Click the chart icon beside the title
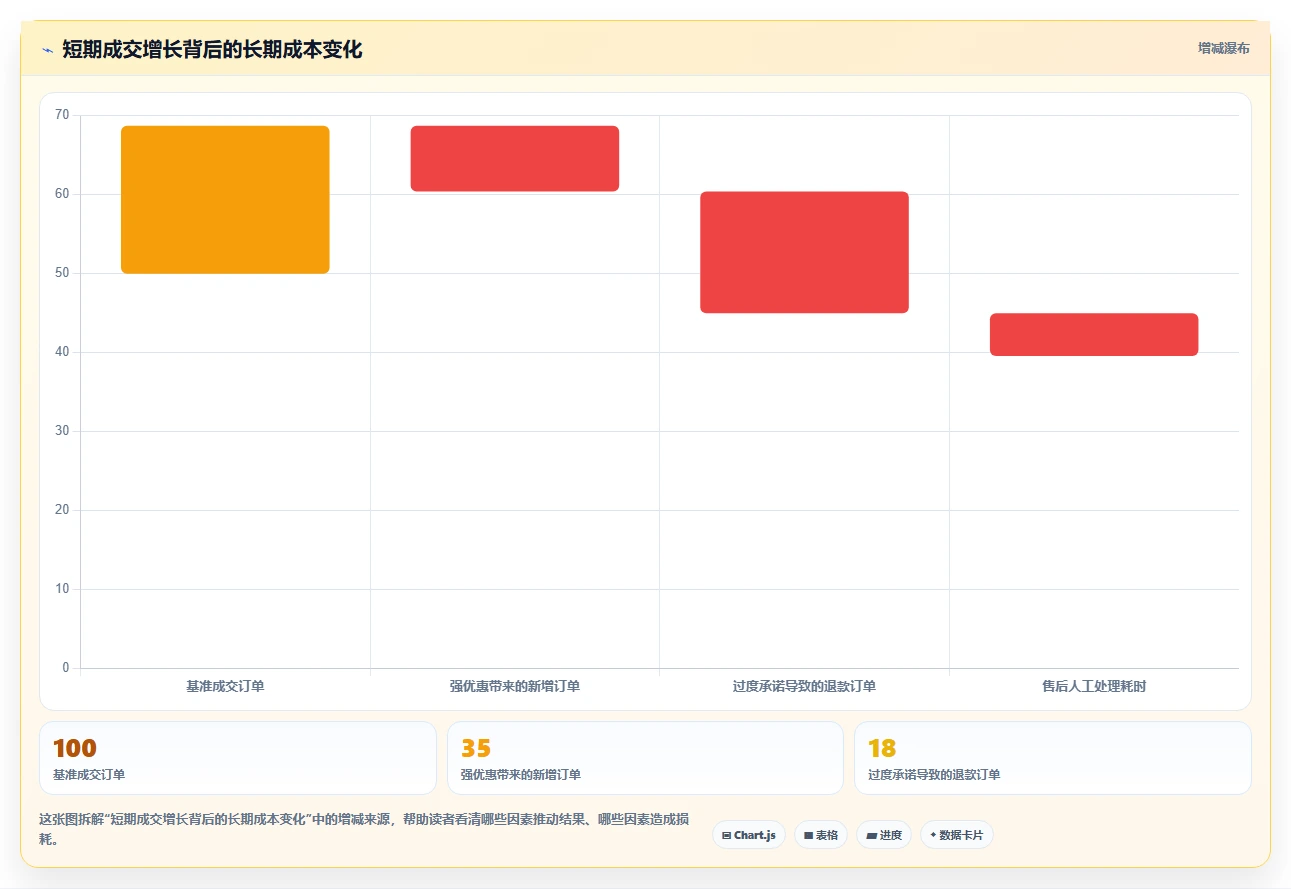The height and width of the screenshot is (889, 1291). 47,50
